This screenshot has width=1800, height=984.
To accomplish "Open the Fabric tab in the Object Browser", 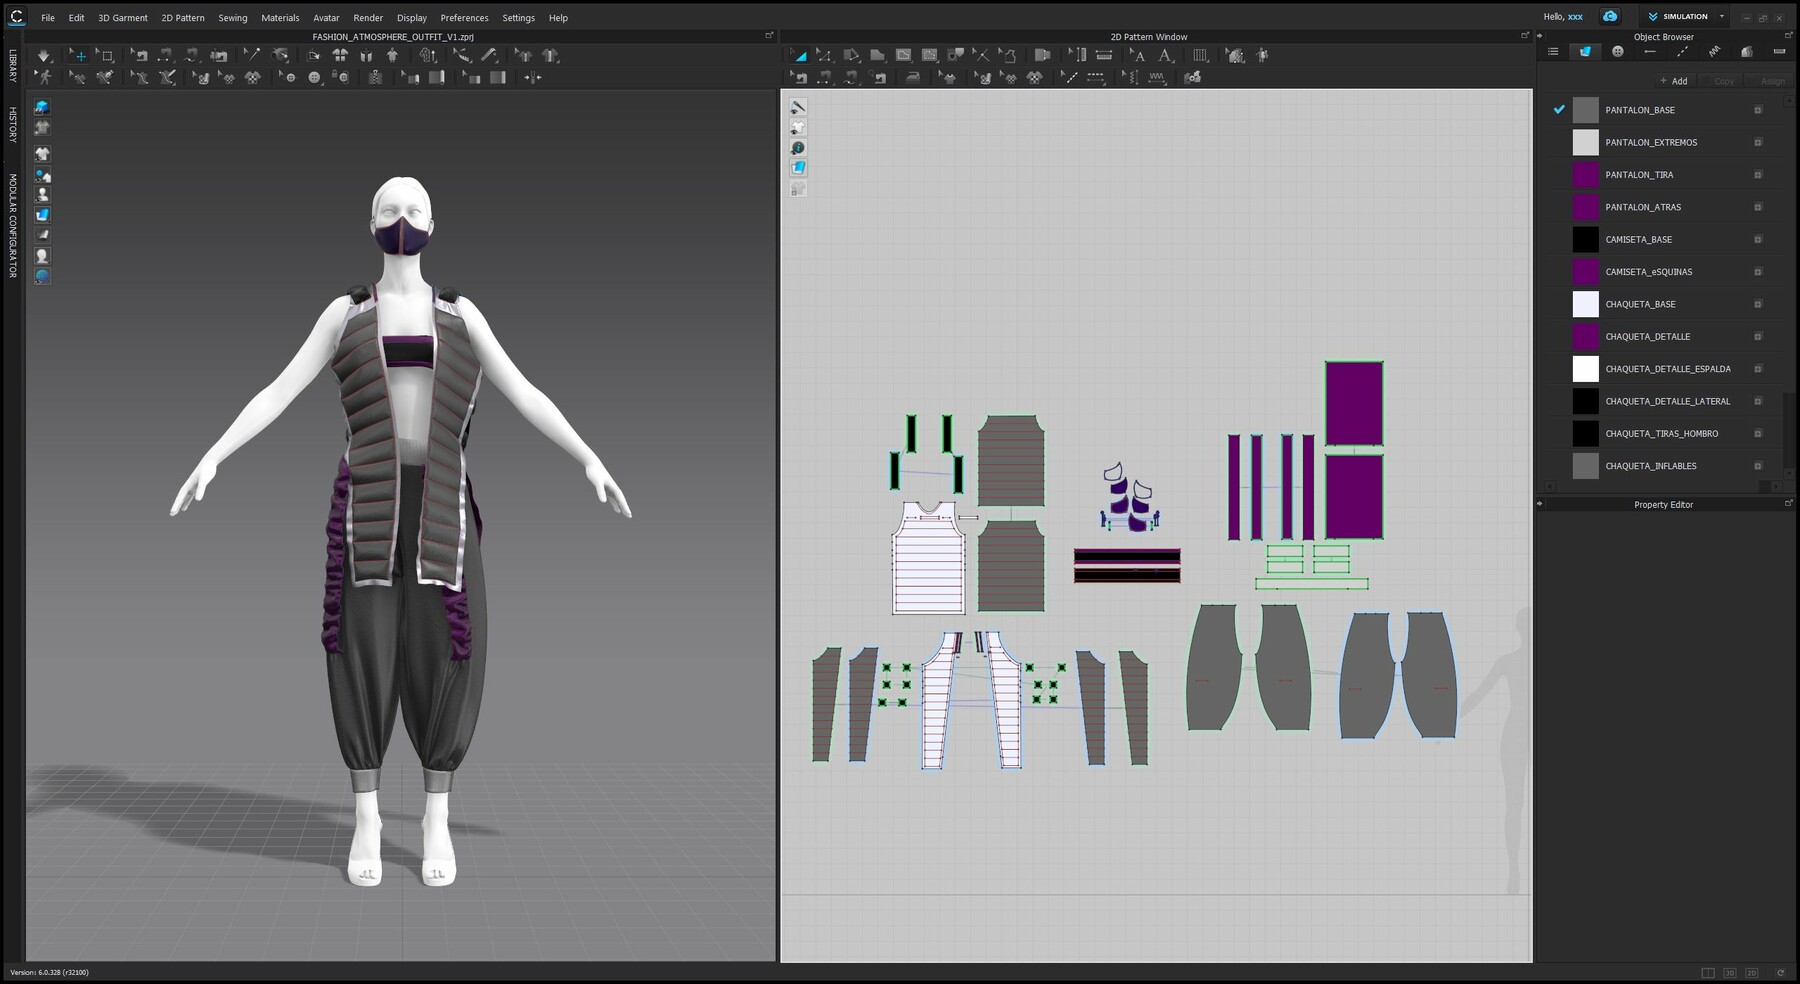I will pos(1585,51).
